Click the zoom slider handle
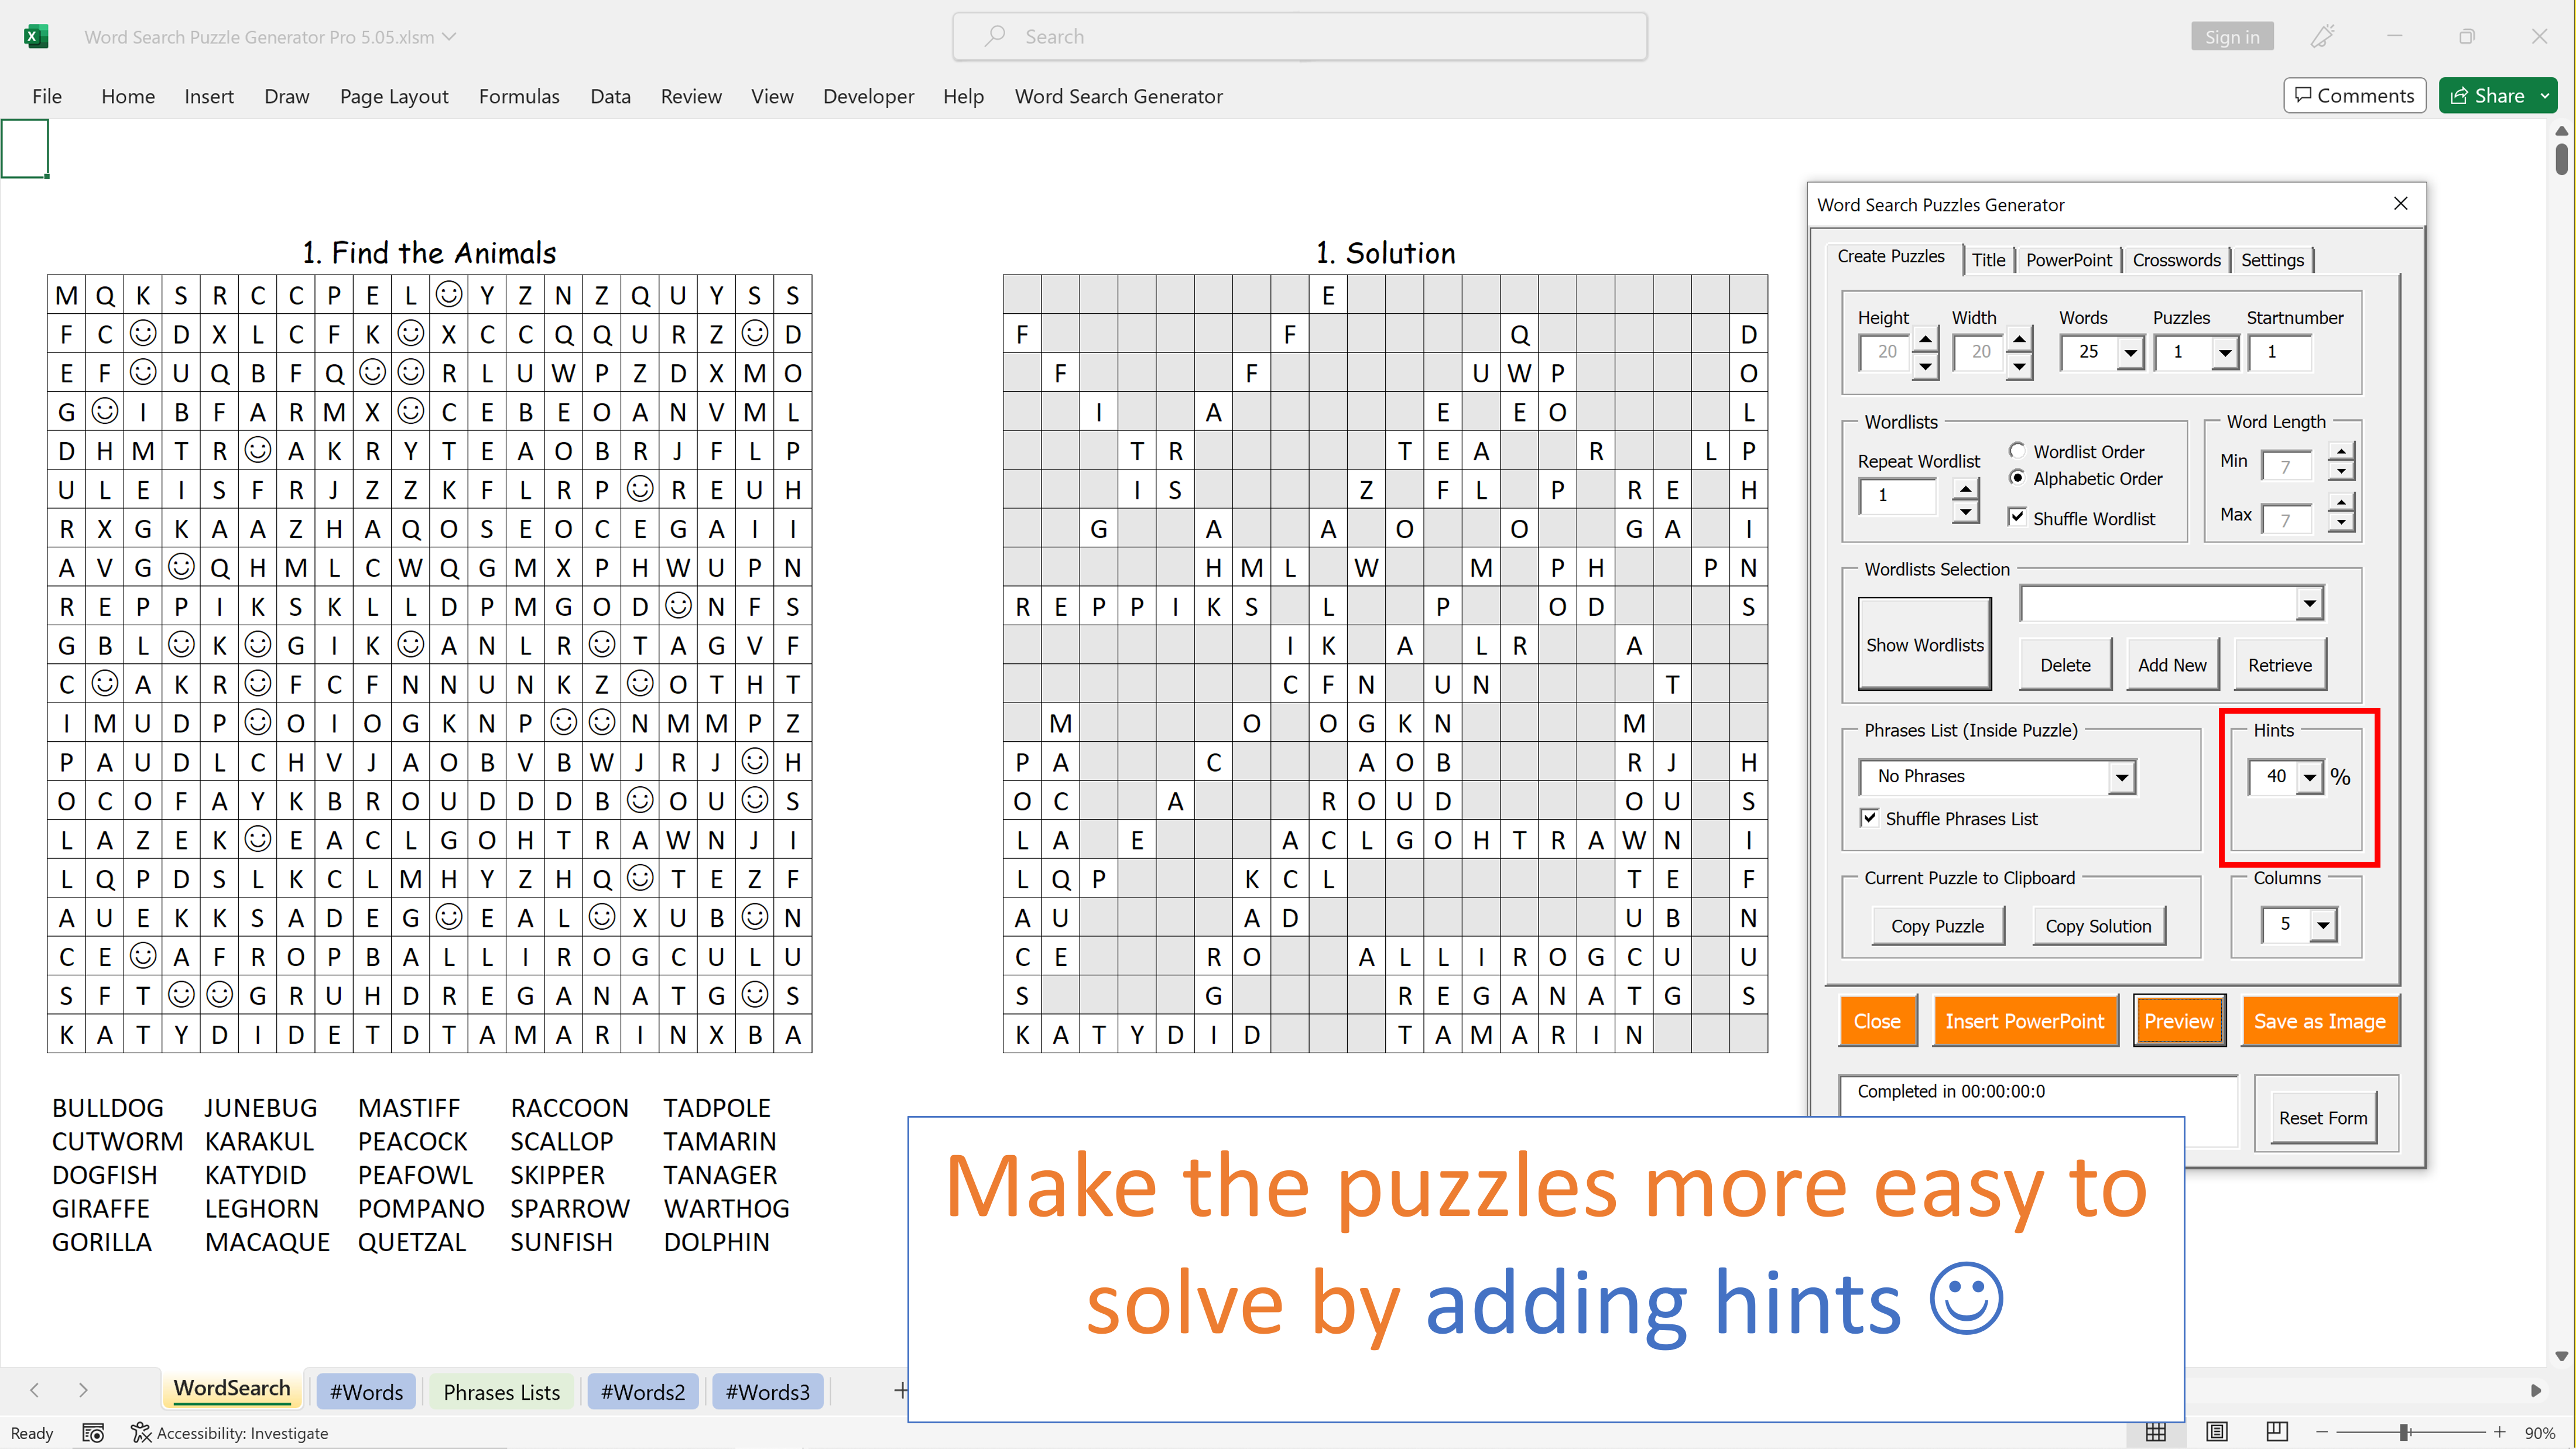 [x=2403, y=1432]
